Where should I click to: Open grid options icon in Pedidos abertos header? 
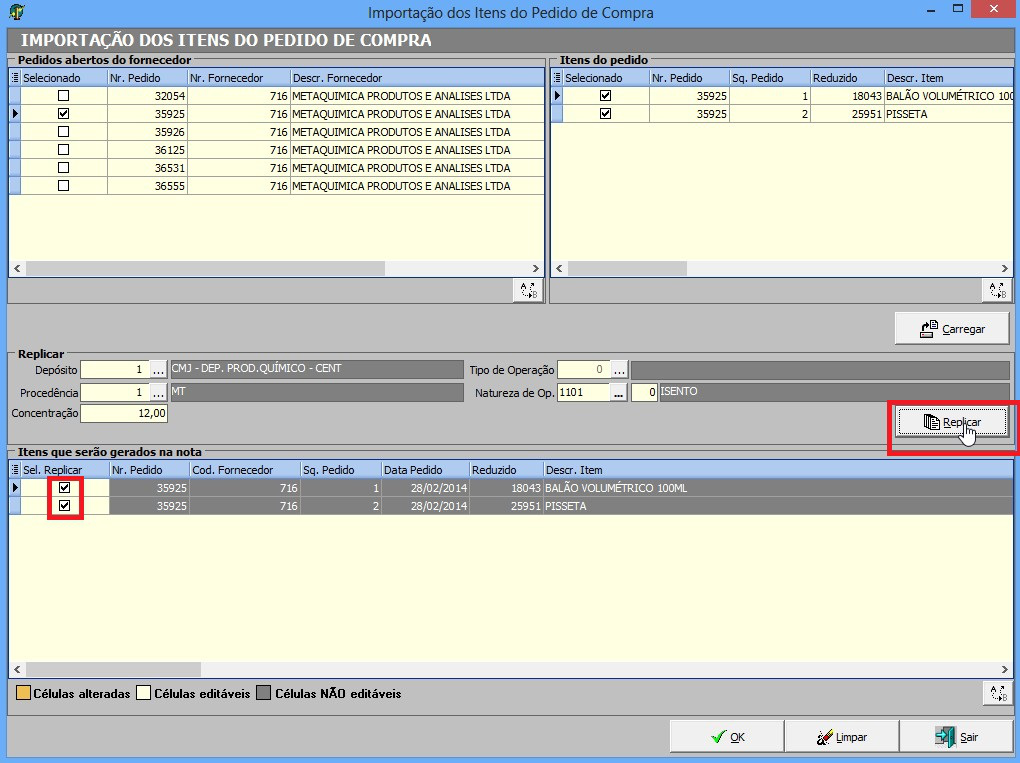click(16, 78)
